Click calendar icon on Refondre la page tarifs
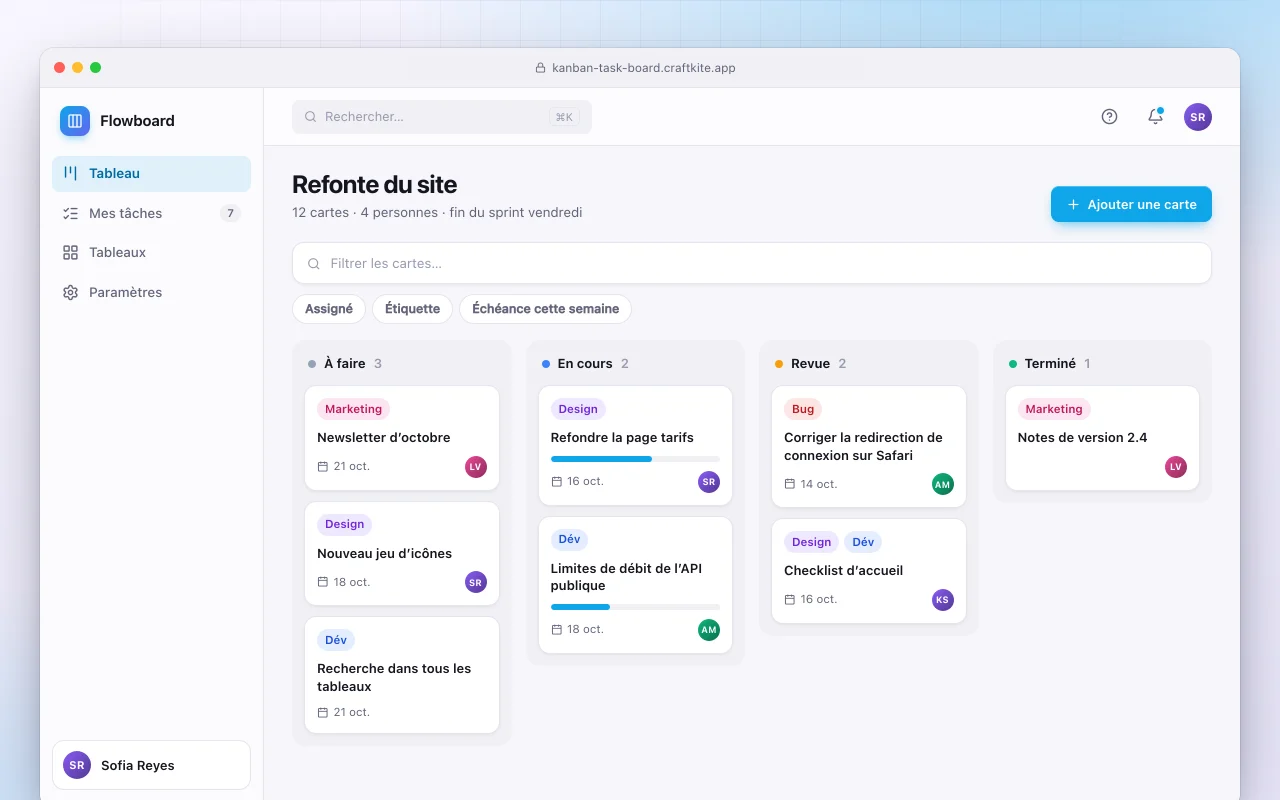Screen dimensions: 1280x800 click(557, 482)
